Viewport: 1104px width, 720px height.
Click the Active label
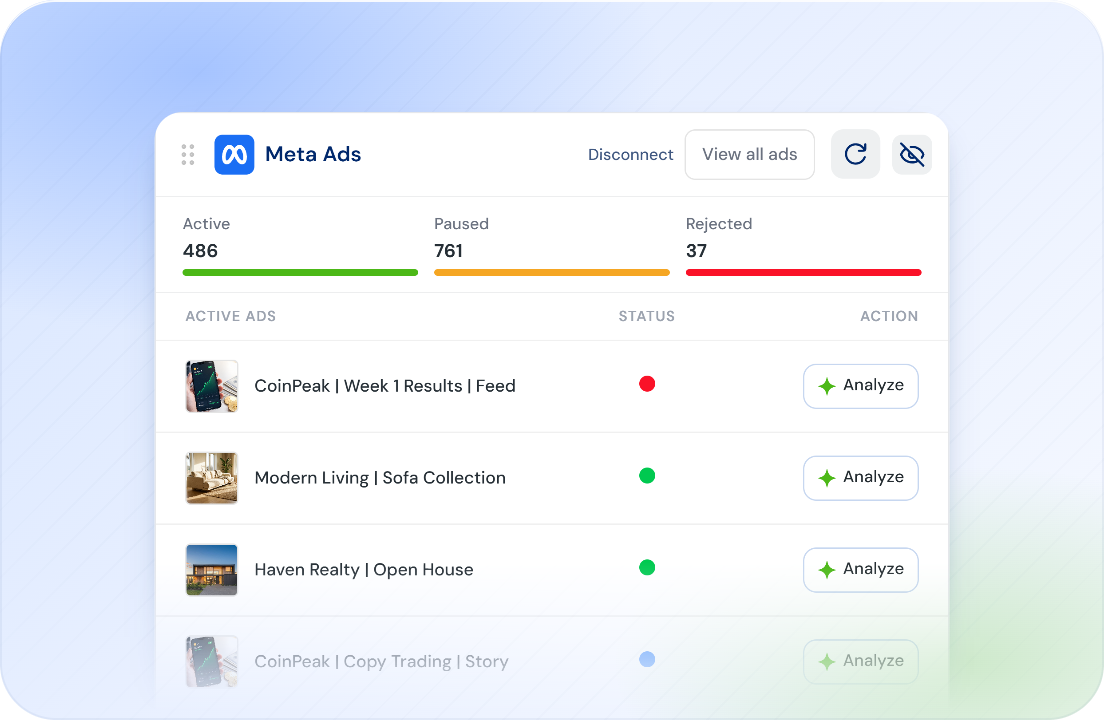[x=206, y=224]
